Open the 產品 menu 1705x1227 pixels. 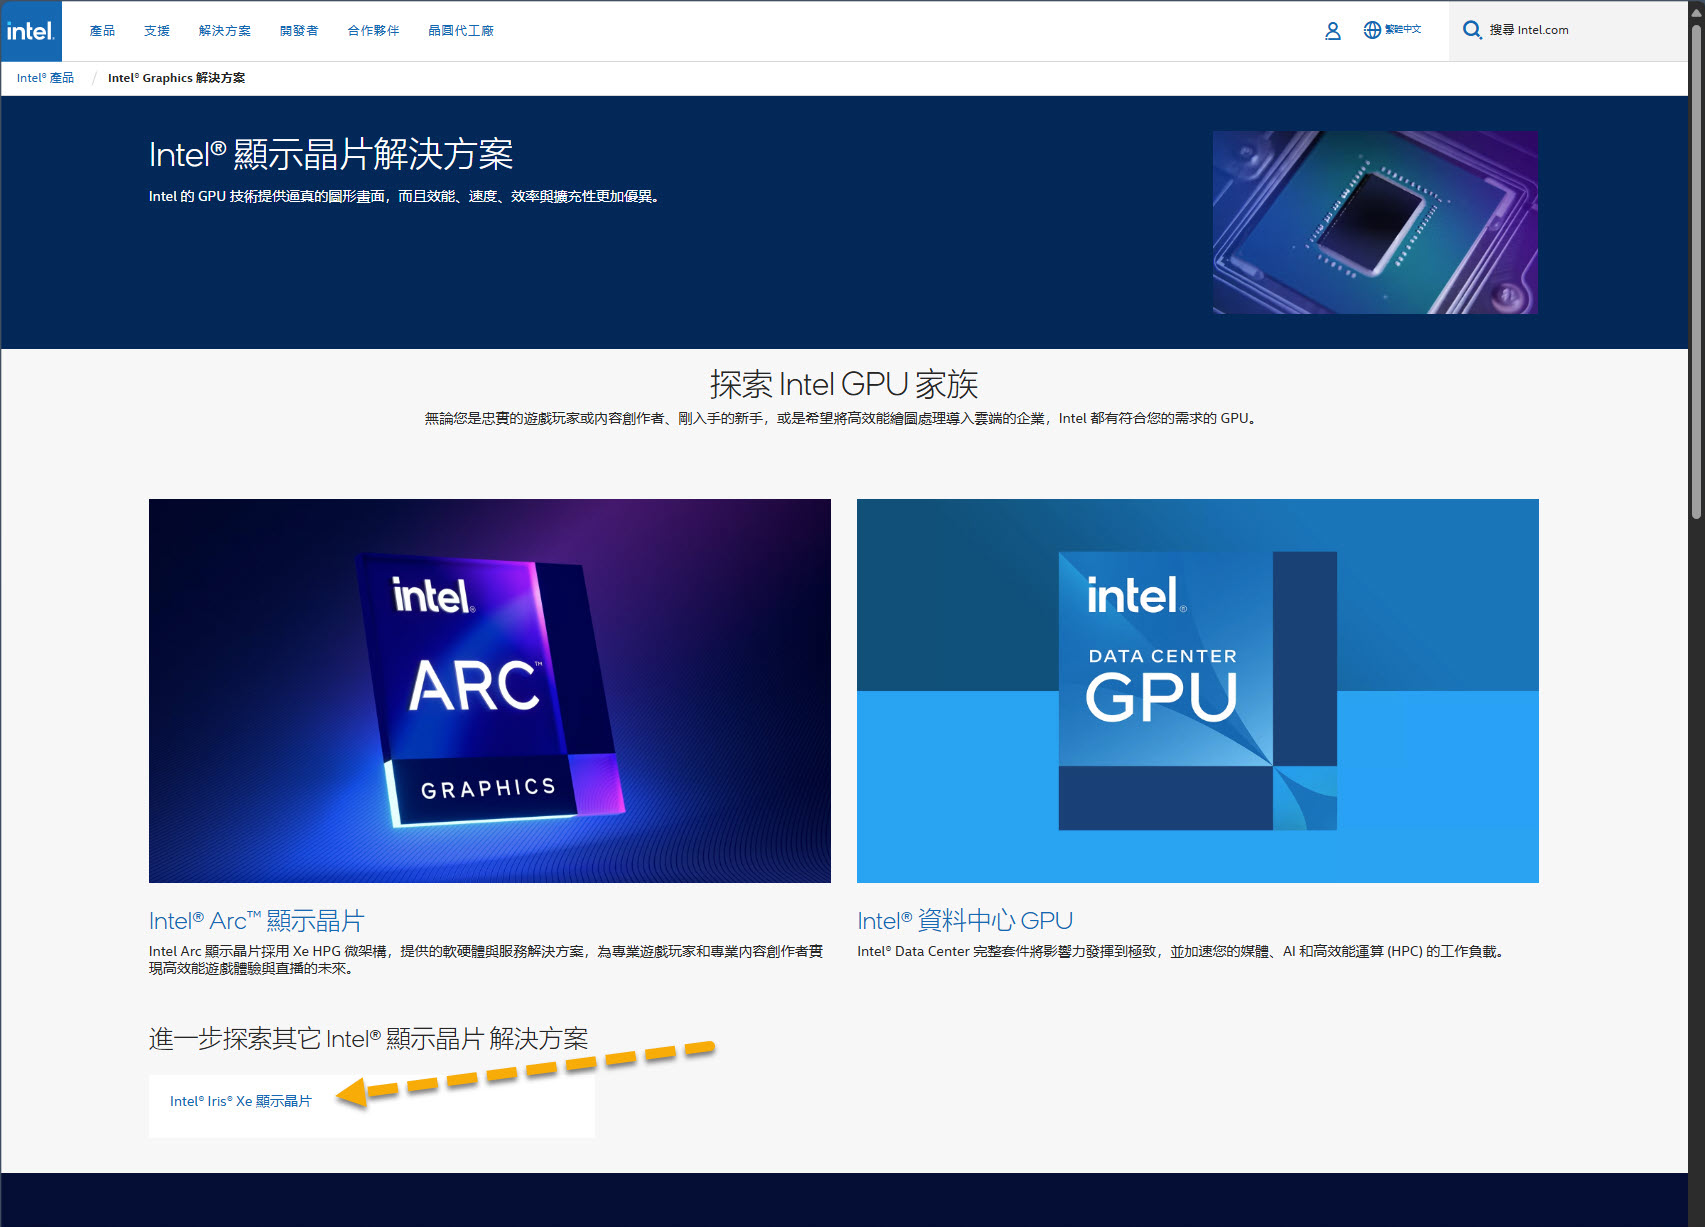[102, 31]
